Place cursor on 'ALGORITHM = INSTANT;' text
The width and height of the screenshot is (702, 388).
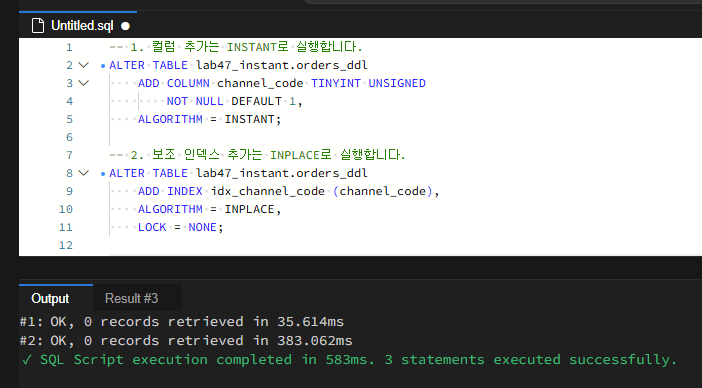click(x=210, y=119)
